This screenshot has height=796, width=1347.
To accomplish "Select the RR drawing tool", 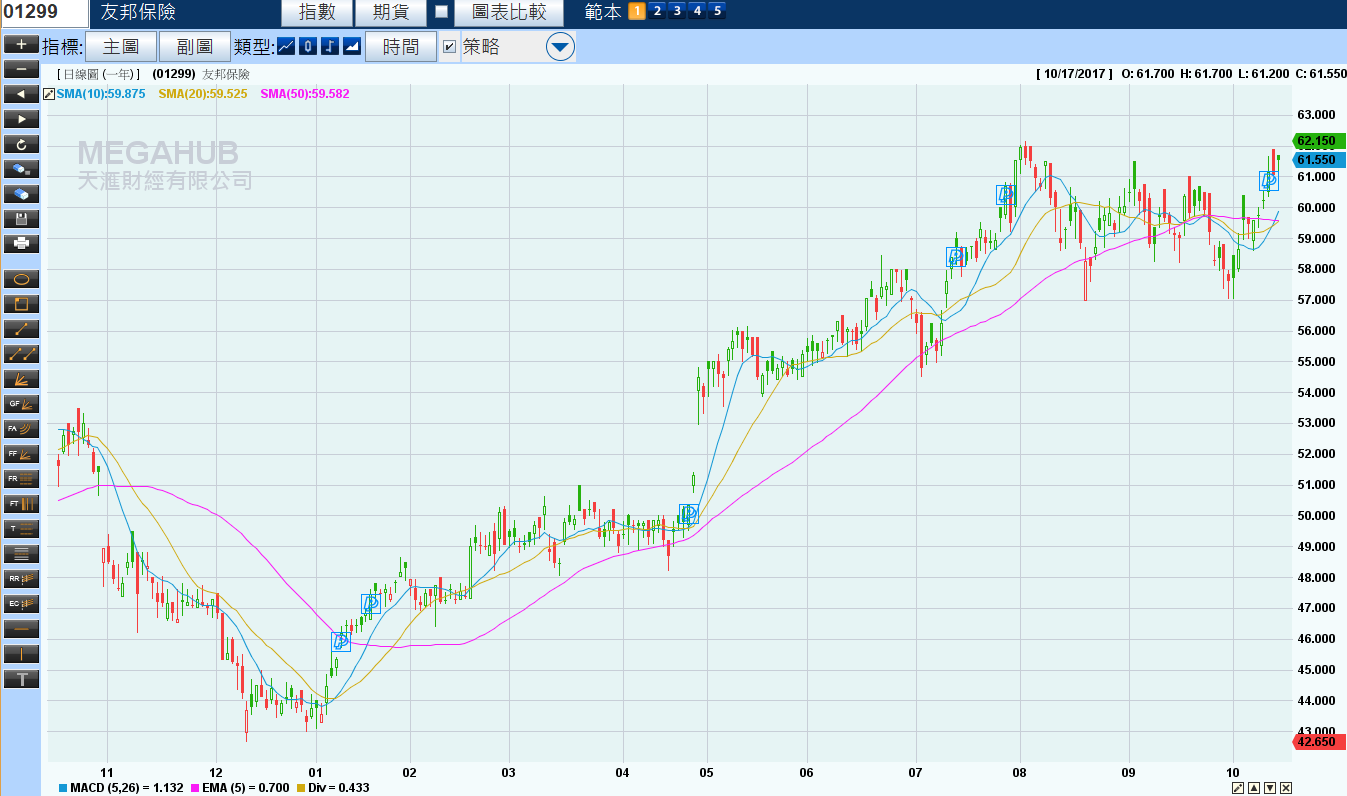I will 22,578.
